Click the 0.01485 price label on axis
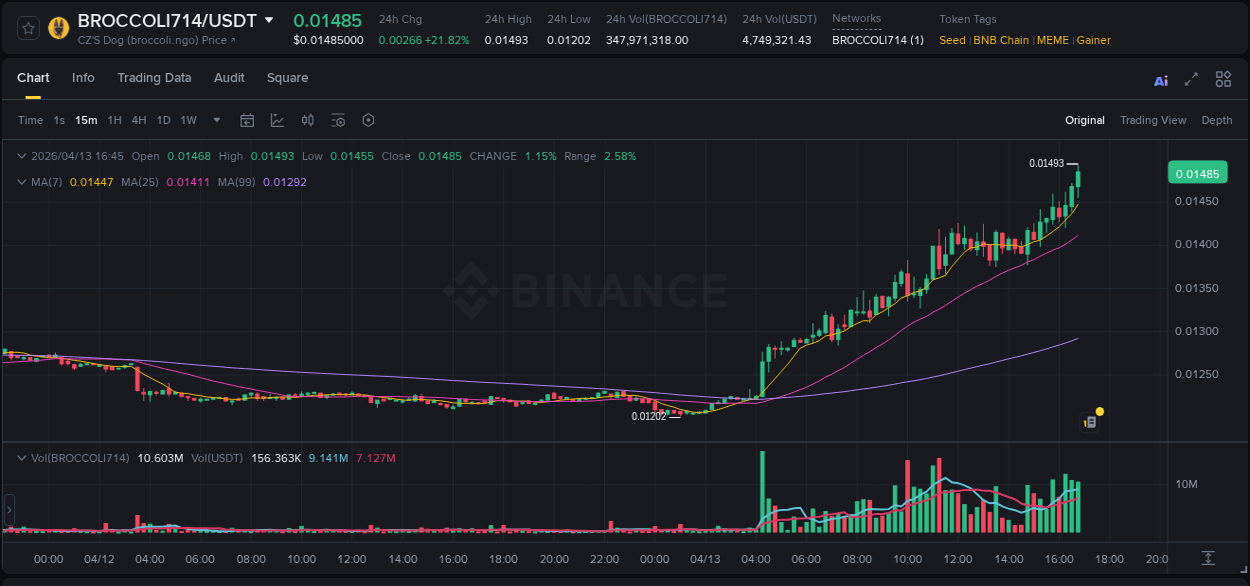 [1197, 173]
